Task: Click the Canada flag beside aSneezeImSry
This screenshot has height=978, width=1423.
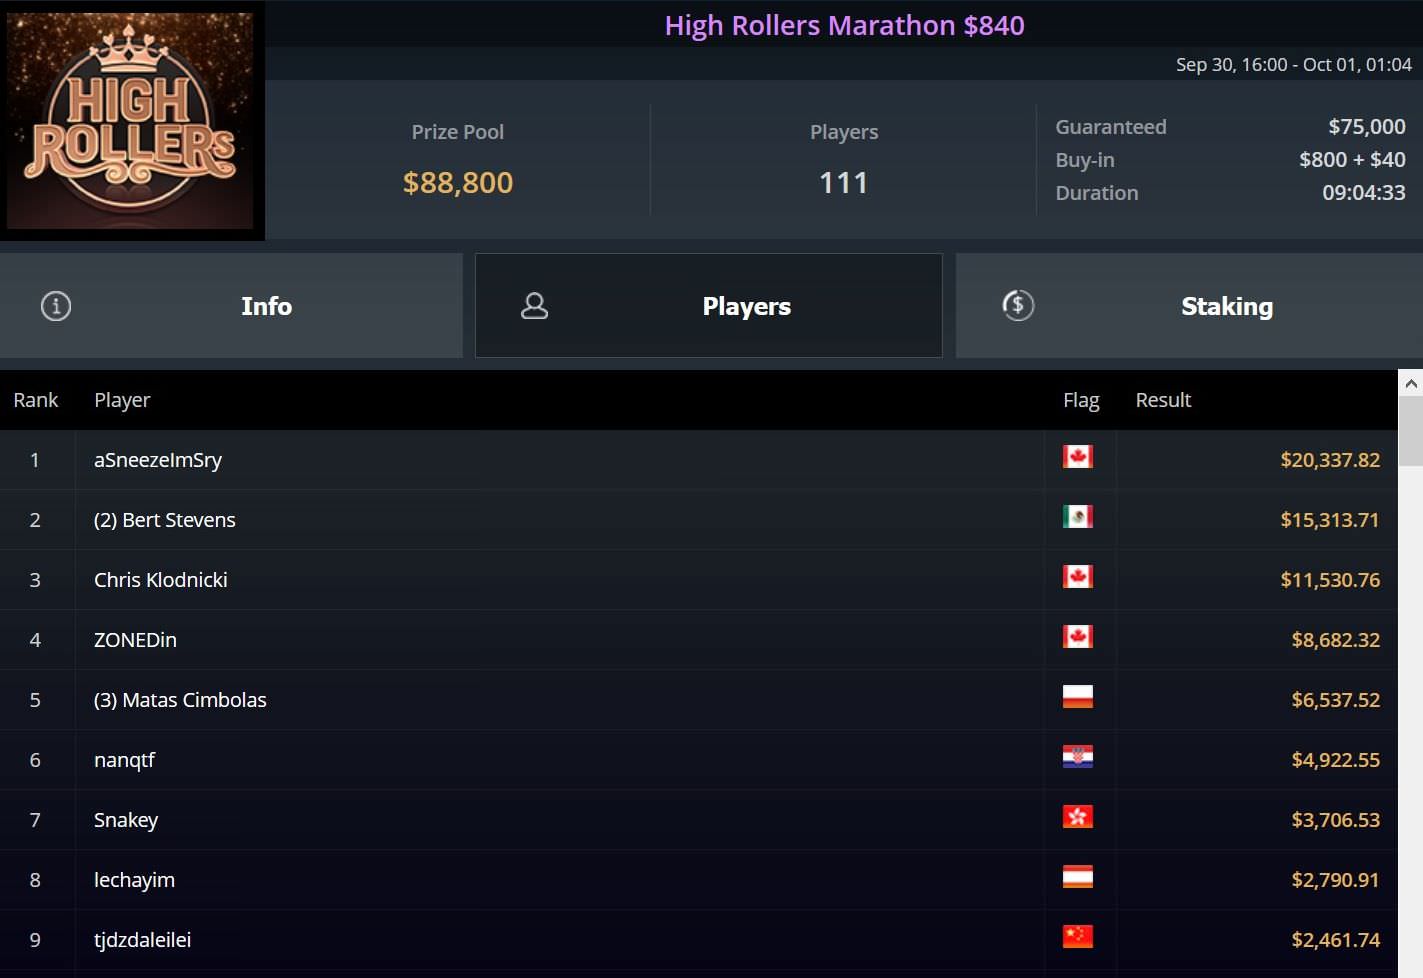Action: coord(1077,457)
